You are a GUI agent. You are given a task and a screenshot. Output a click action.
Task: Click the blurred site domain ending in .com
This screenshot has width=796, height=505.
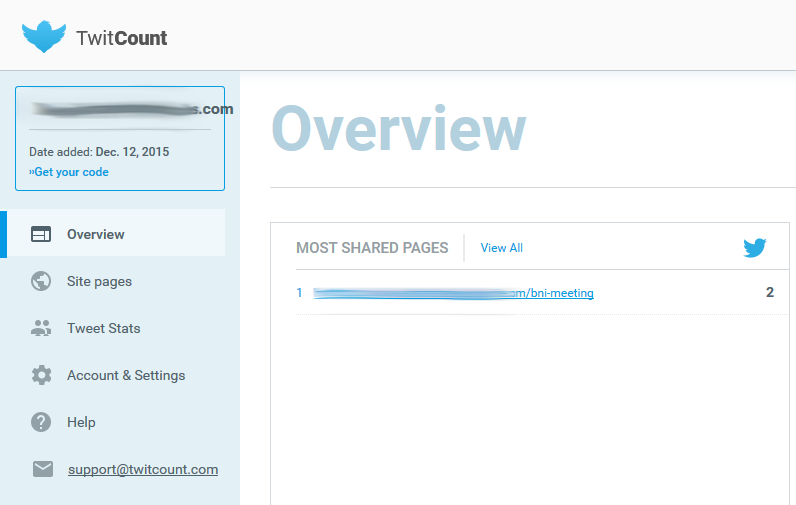(132, 109)
